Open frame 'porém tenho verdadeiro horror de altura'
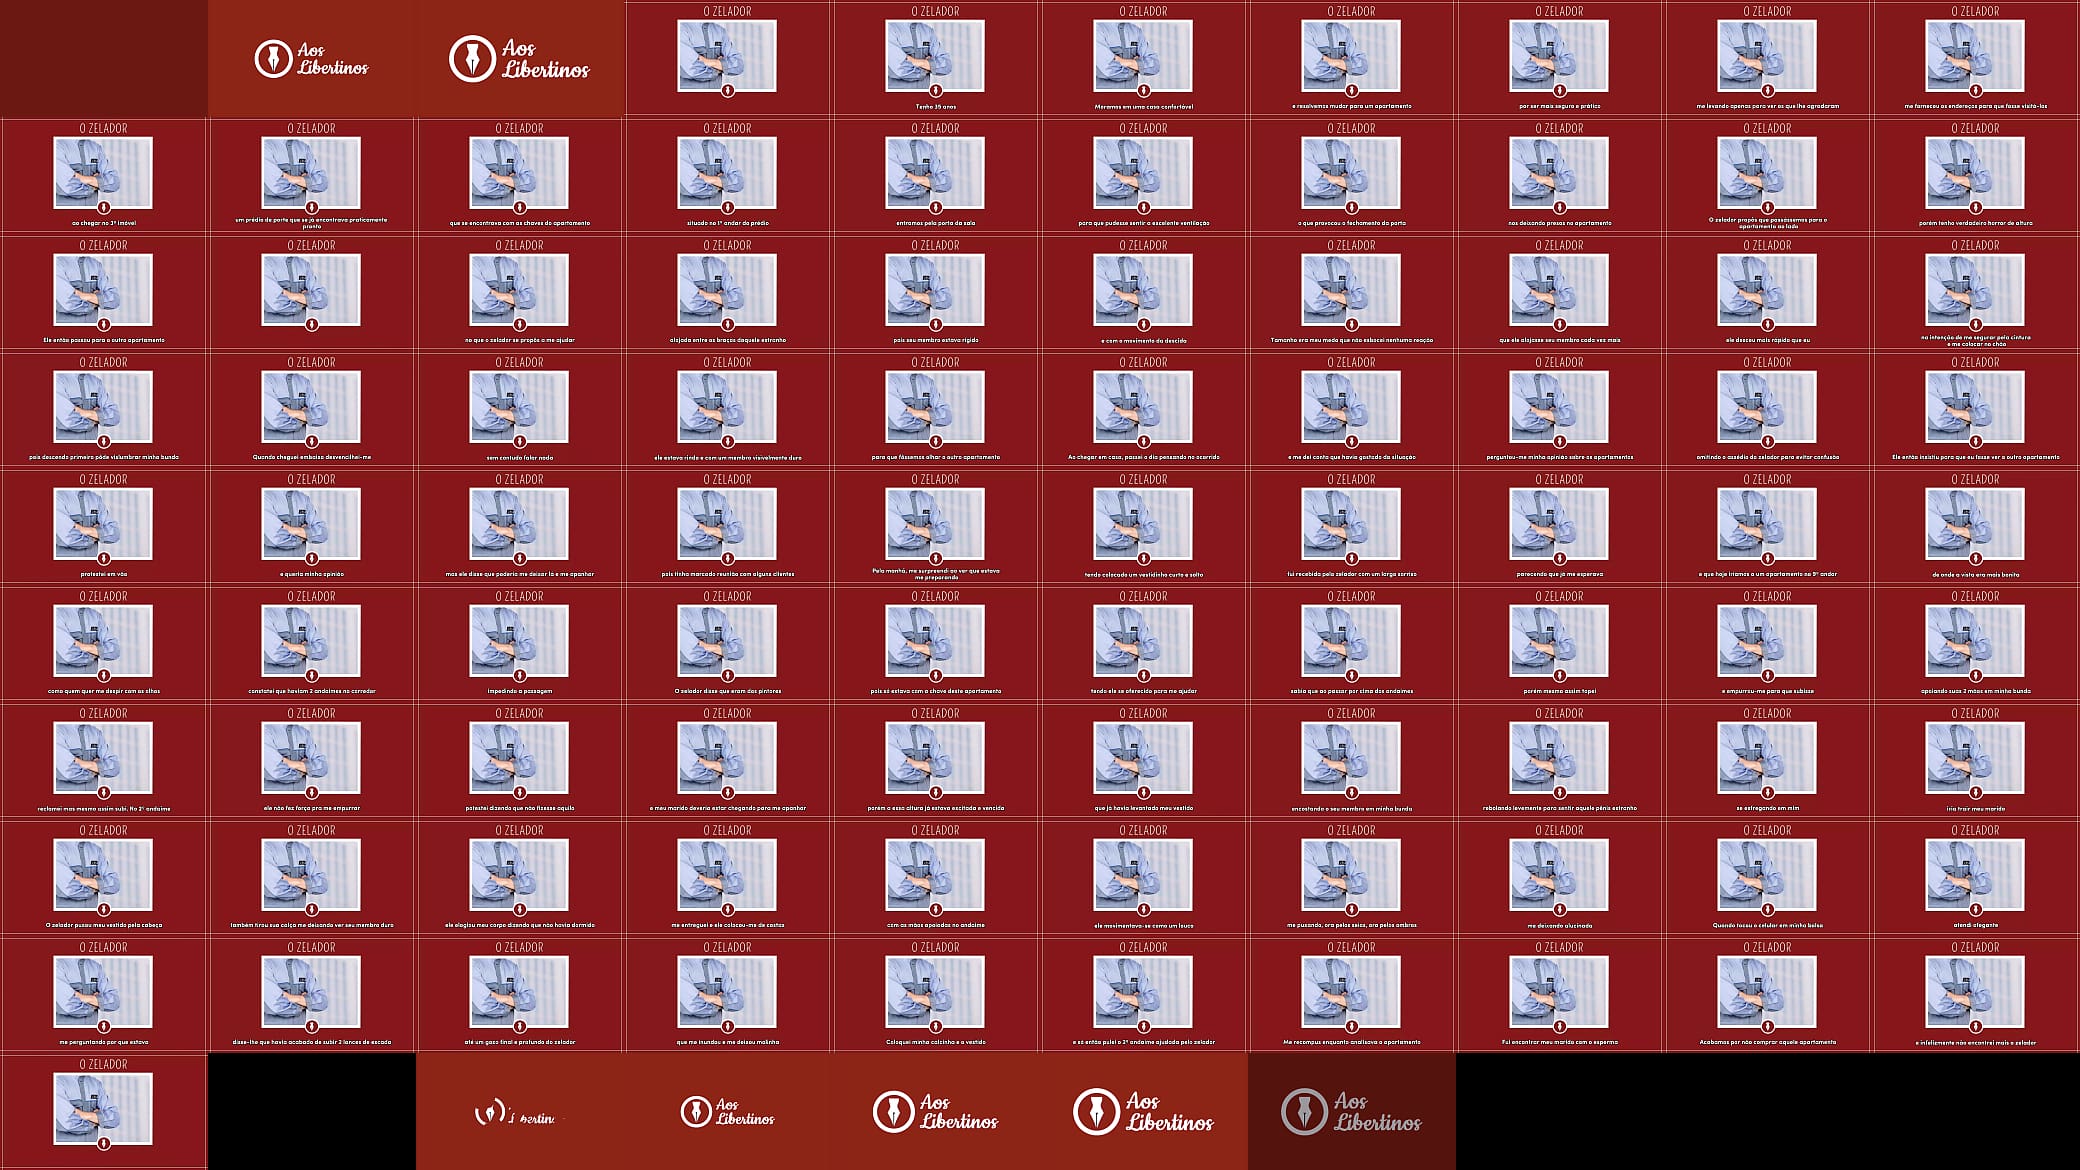 [1975, 175]
